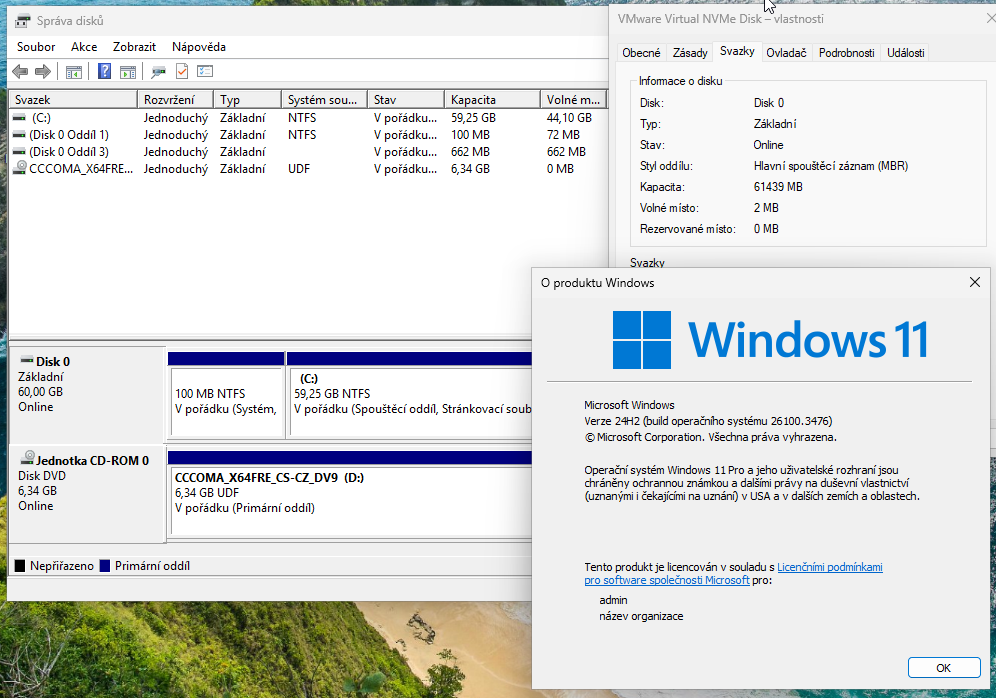Open the Podrobnosti tab
The height and width of the screenshot is (698, 996).
tap(846, 53)
